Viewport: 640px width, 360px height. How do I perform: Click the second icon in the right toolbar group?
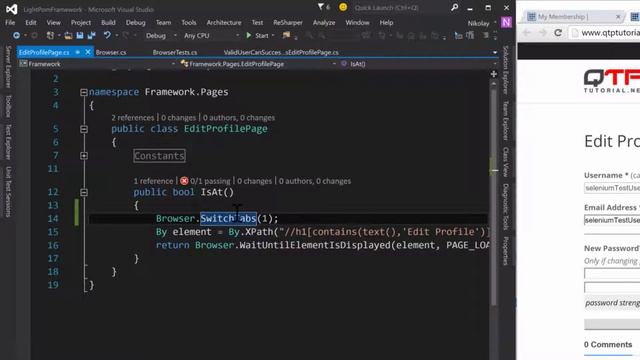[x=470, y=36]
